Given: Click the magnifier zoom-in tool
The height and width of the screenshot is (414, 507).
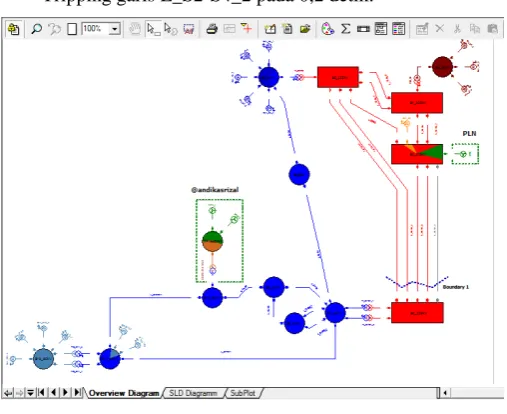Looking at the screenshot, I should [x=36, y=29].
